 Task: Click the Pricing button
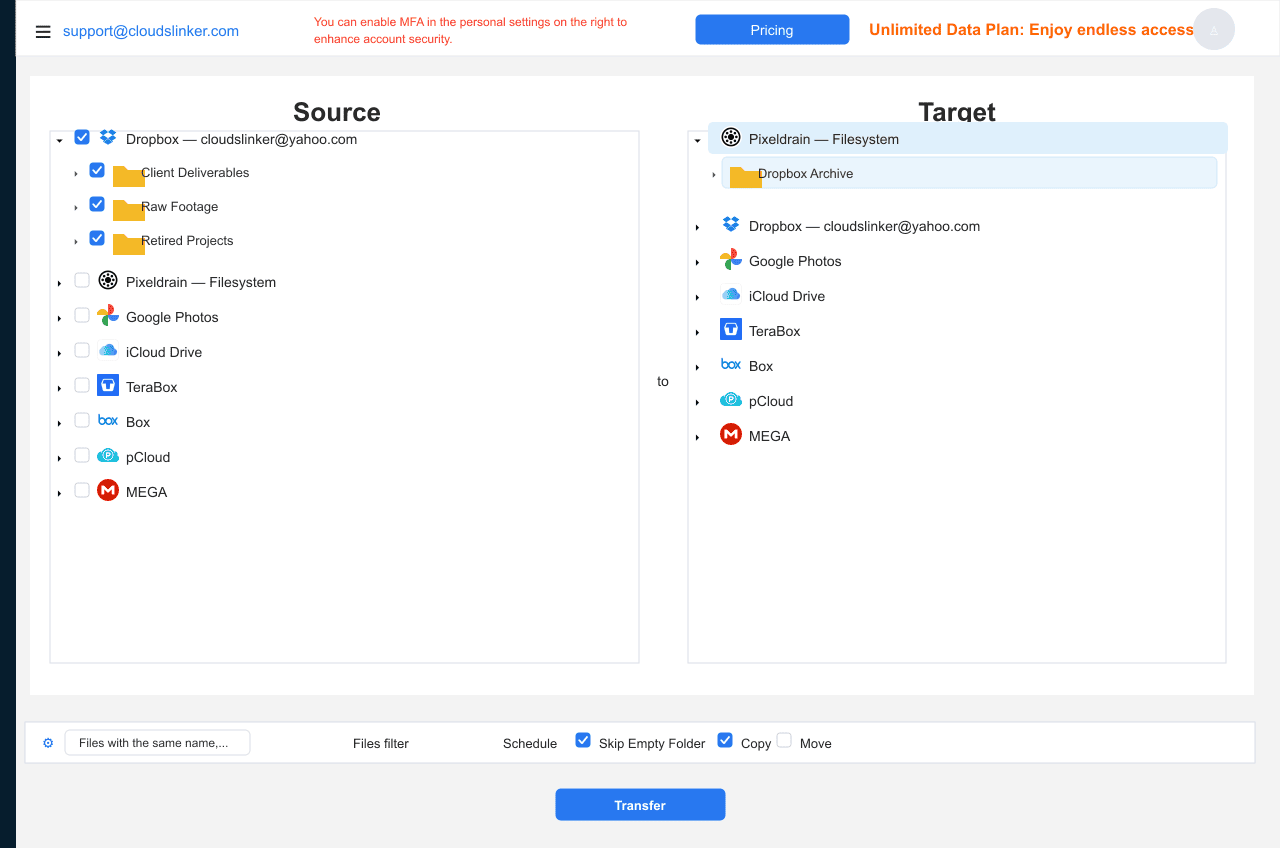click(x=772, y=30)
